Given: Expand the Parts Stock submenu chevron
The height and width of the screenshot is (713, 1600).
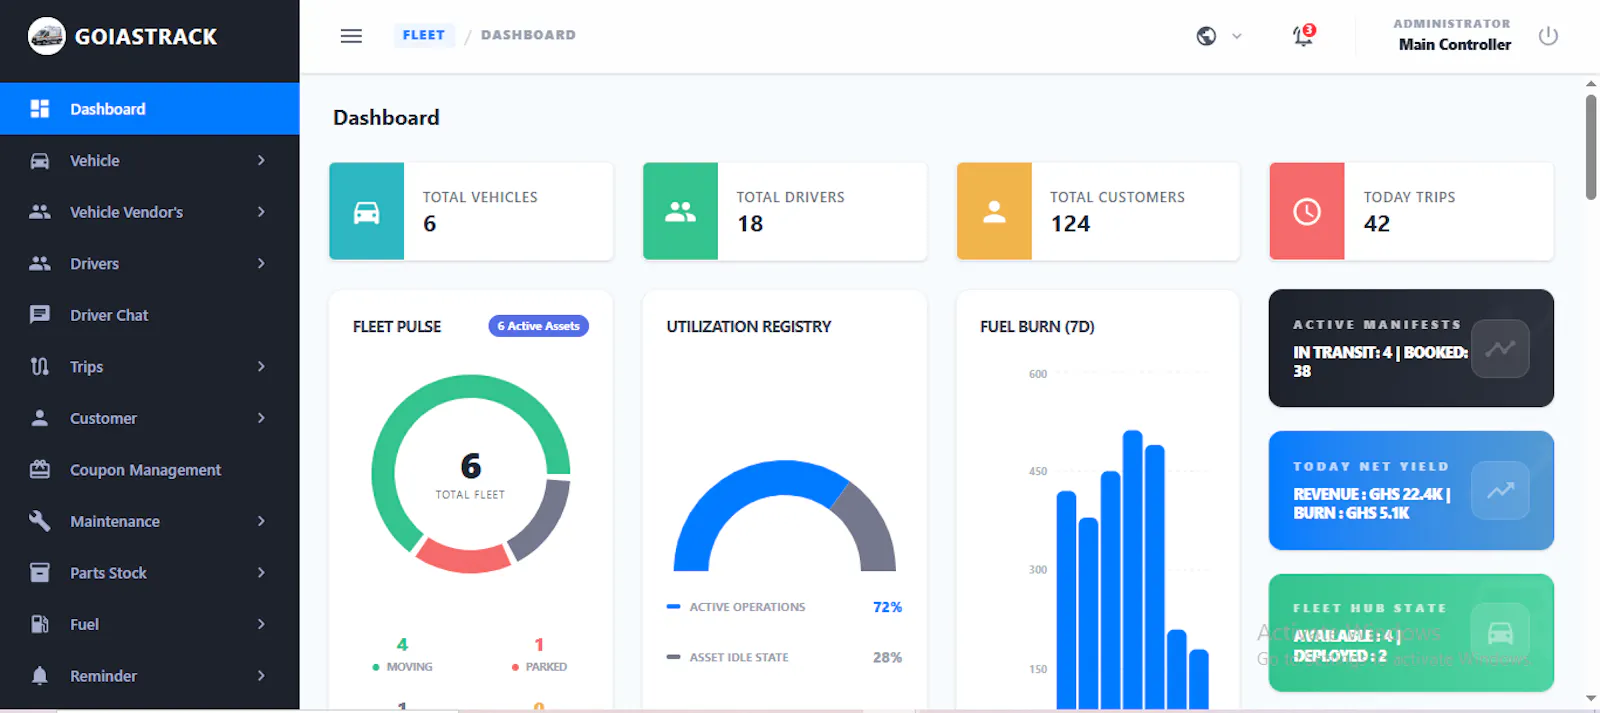Looking at the screenshot, I should point(261,573).
